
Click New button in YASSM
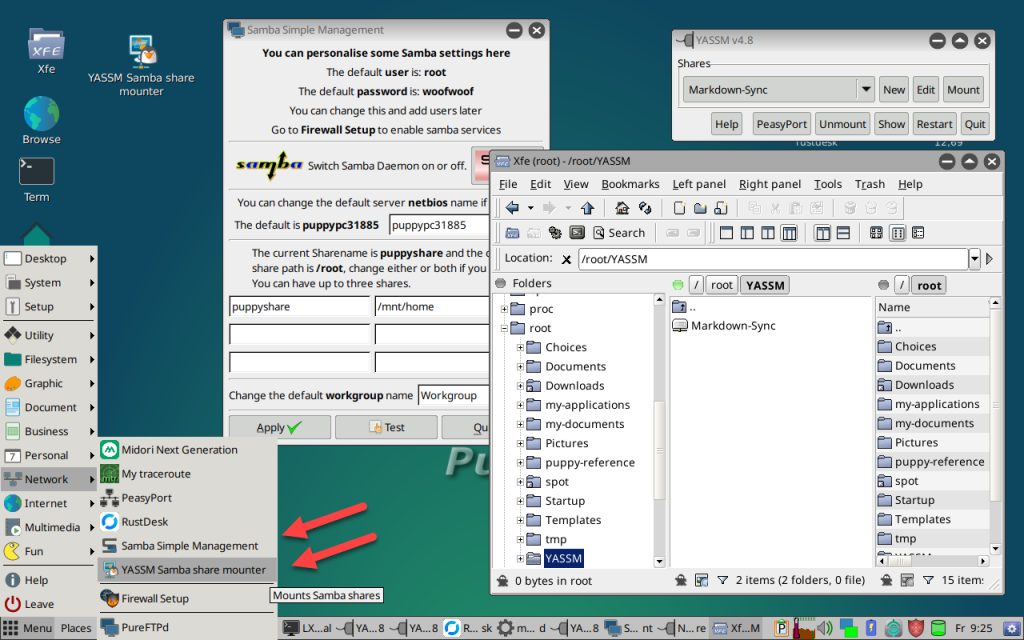894,90
